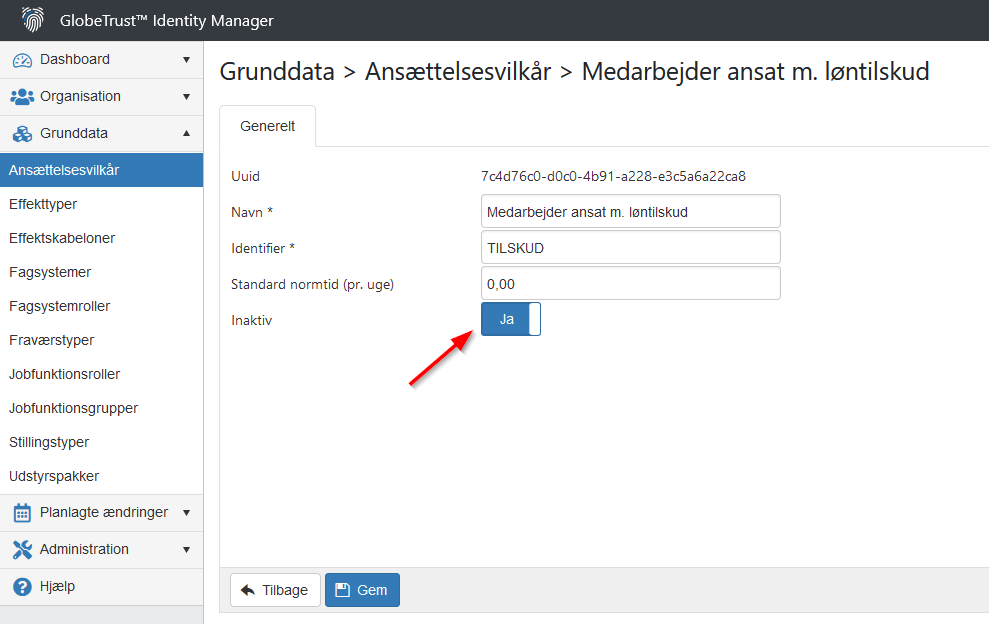Expand the Organisation menu arrow
Screen dimensions: 989x624
coord(186,97)
